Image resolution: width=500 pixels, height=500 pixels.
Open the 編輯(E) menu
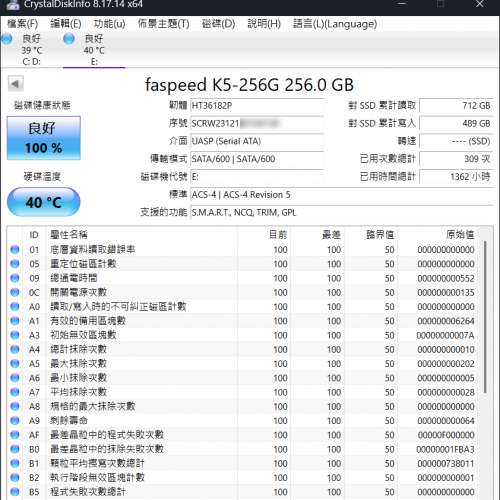(x=66, y=24)
